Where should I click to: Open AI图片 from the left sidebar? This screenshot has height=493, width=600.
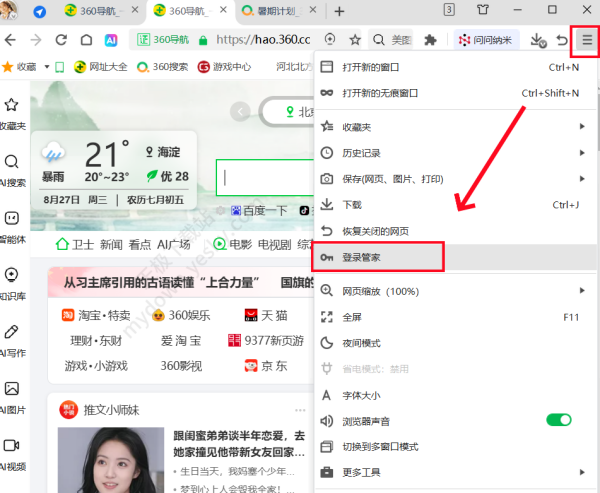(13, 390)
